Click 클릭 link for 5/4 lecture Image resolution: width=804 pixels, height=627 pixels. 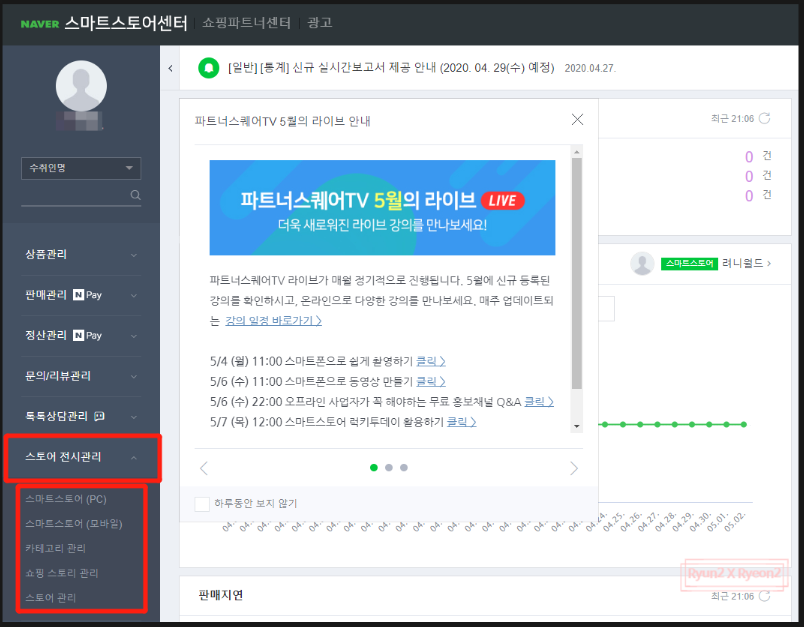[431, 361]
